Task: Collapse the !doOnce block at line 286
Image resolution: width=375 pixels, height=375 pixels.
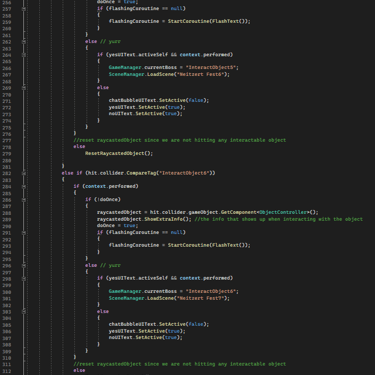Action: coord(24,200)
